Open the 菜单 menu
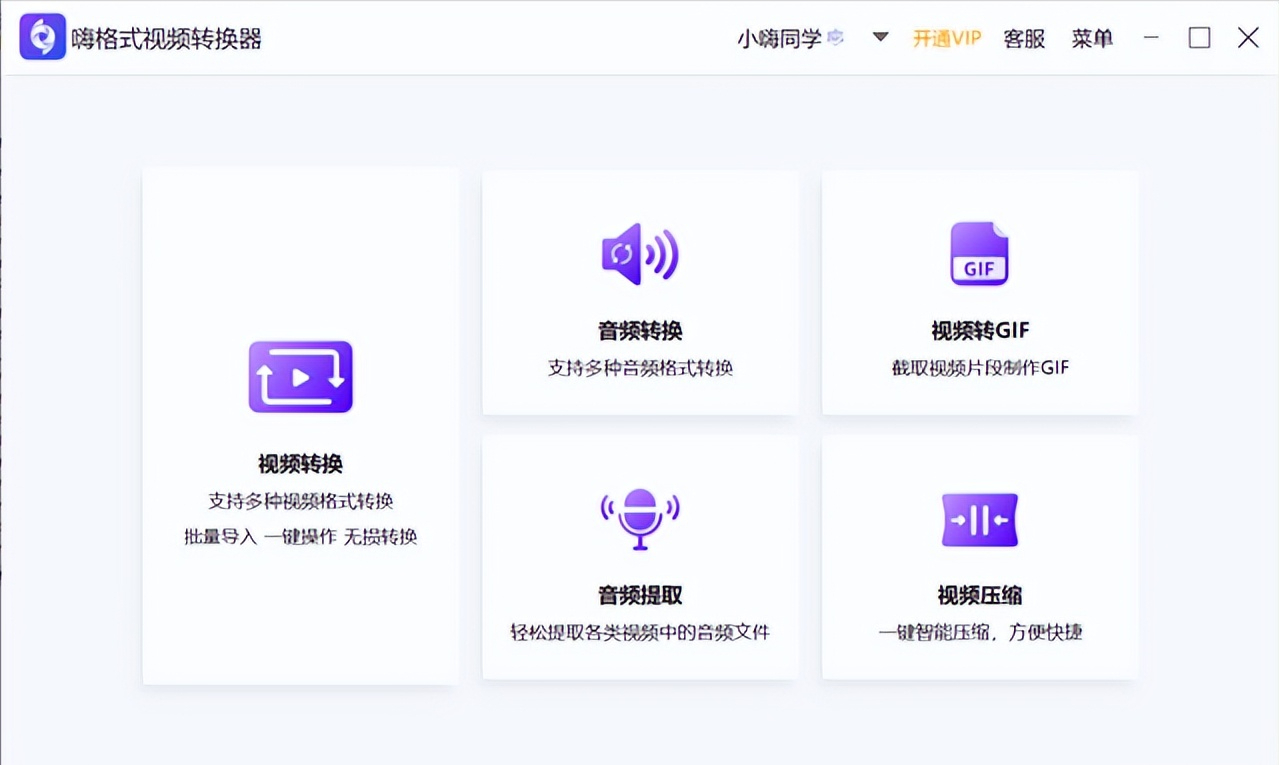 click(1092, 38)
